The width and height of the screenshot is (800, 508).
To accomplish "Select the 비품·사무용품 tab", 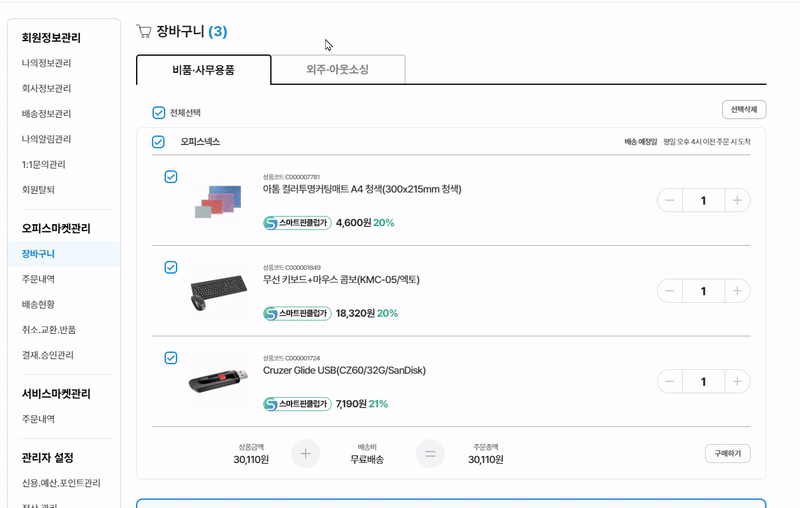I will (204, 69).
